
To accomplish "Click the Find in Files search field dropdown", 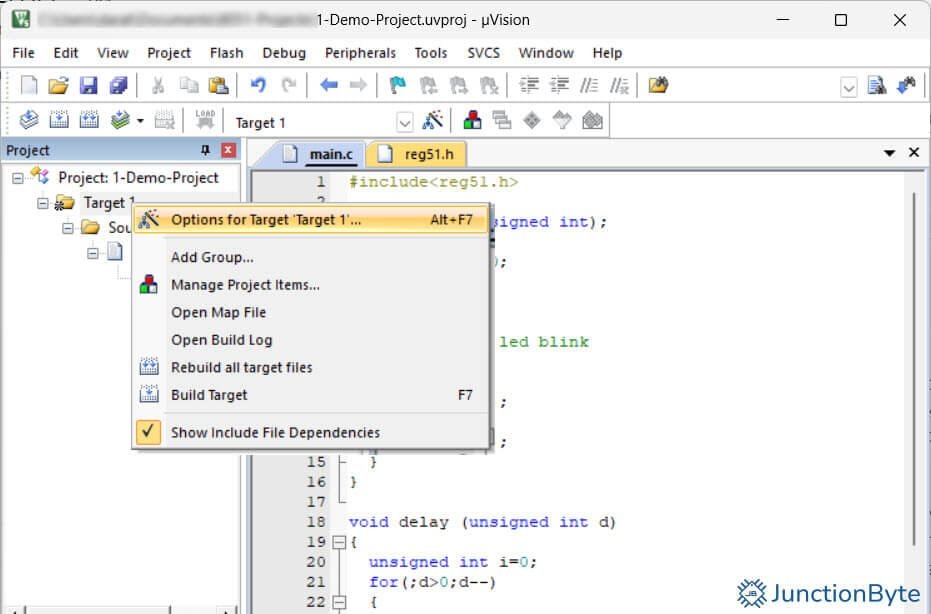I will (848, 86).
